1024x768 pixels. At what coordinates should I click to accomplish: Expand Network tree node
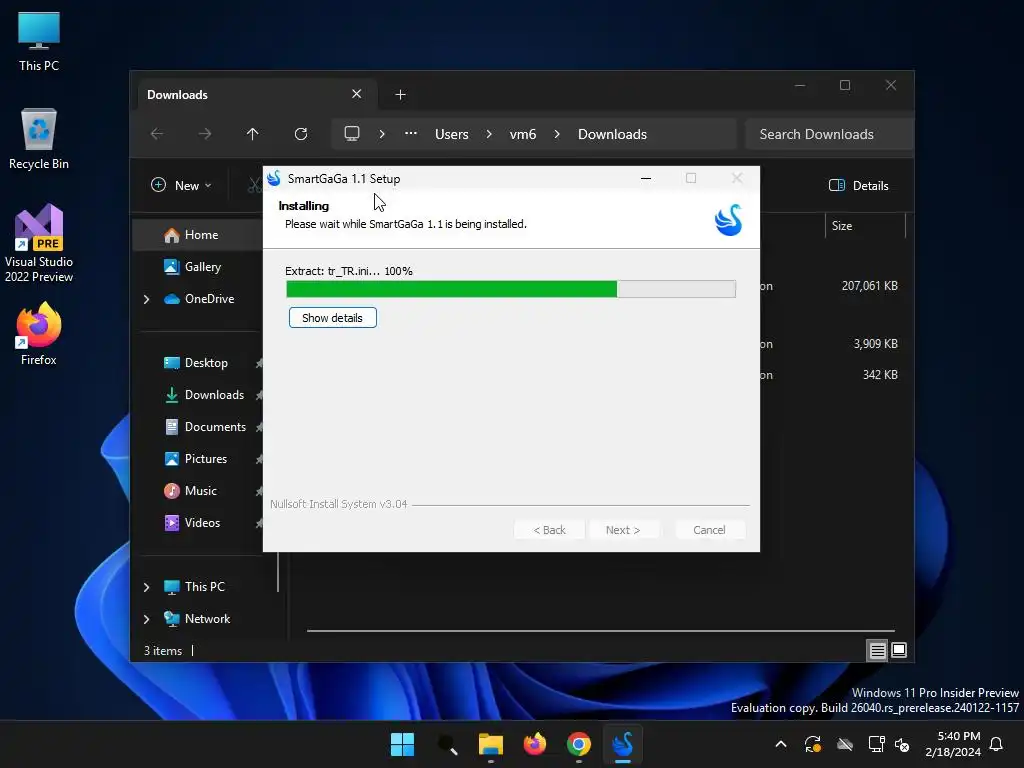(x=146, y=619)
